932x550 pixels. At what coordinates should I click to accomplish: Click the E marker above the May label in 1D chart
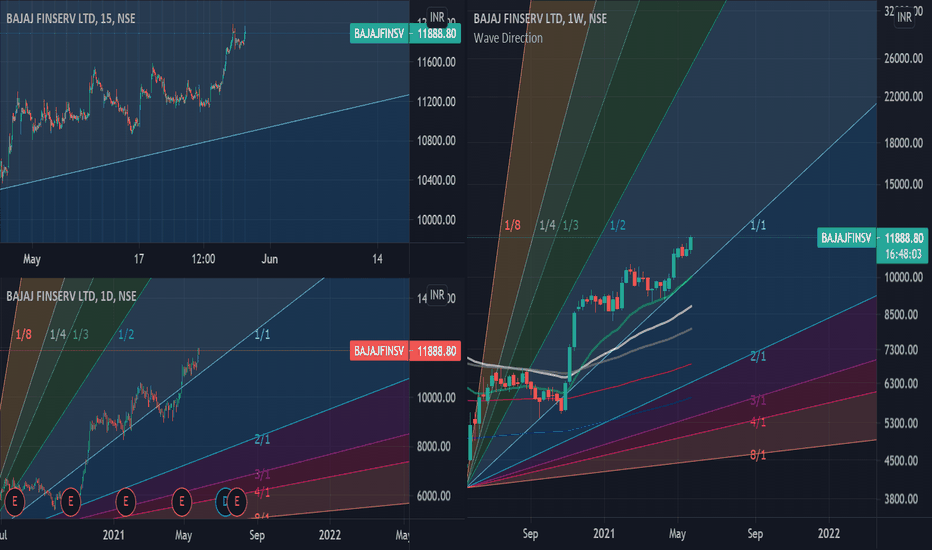pos(181,502)
